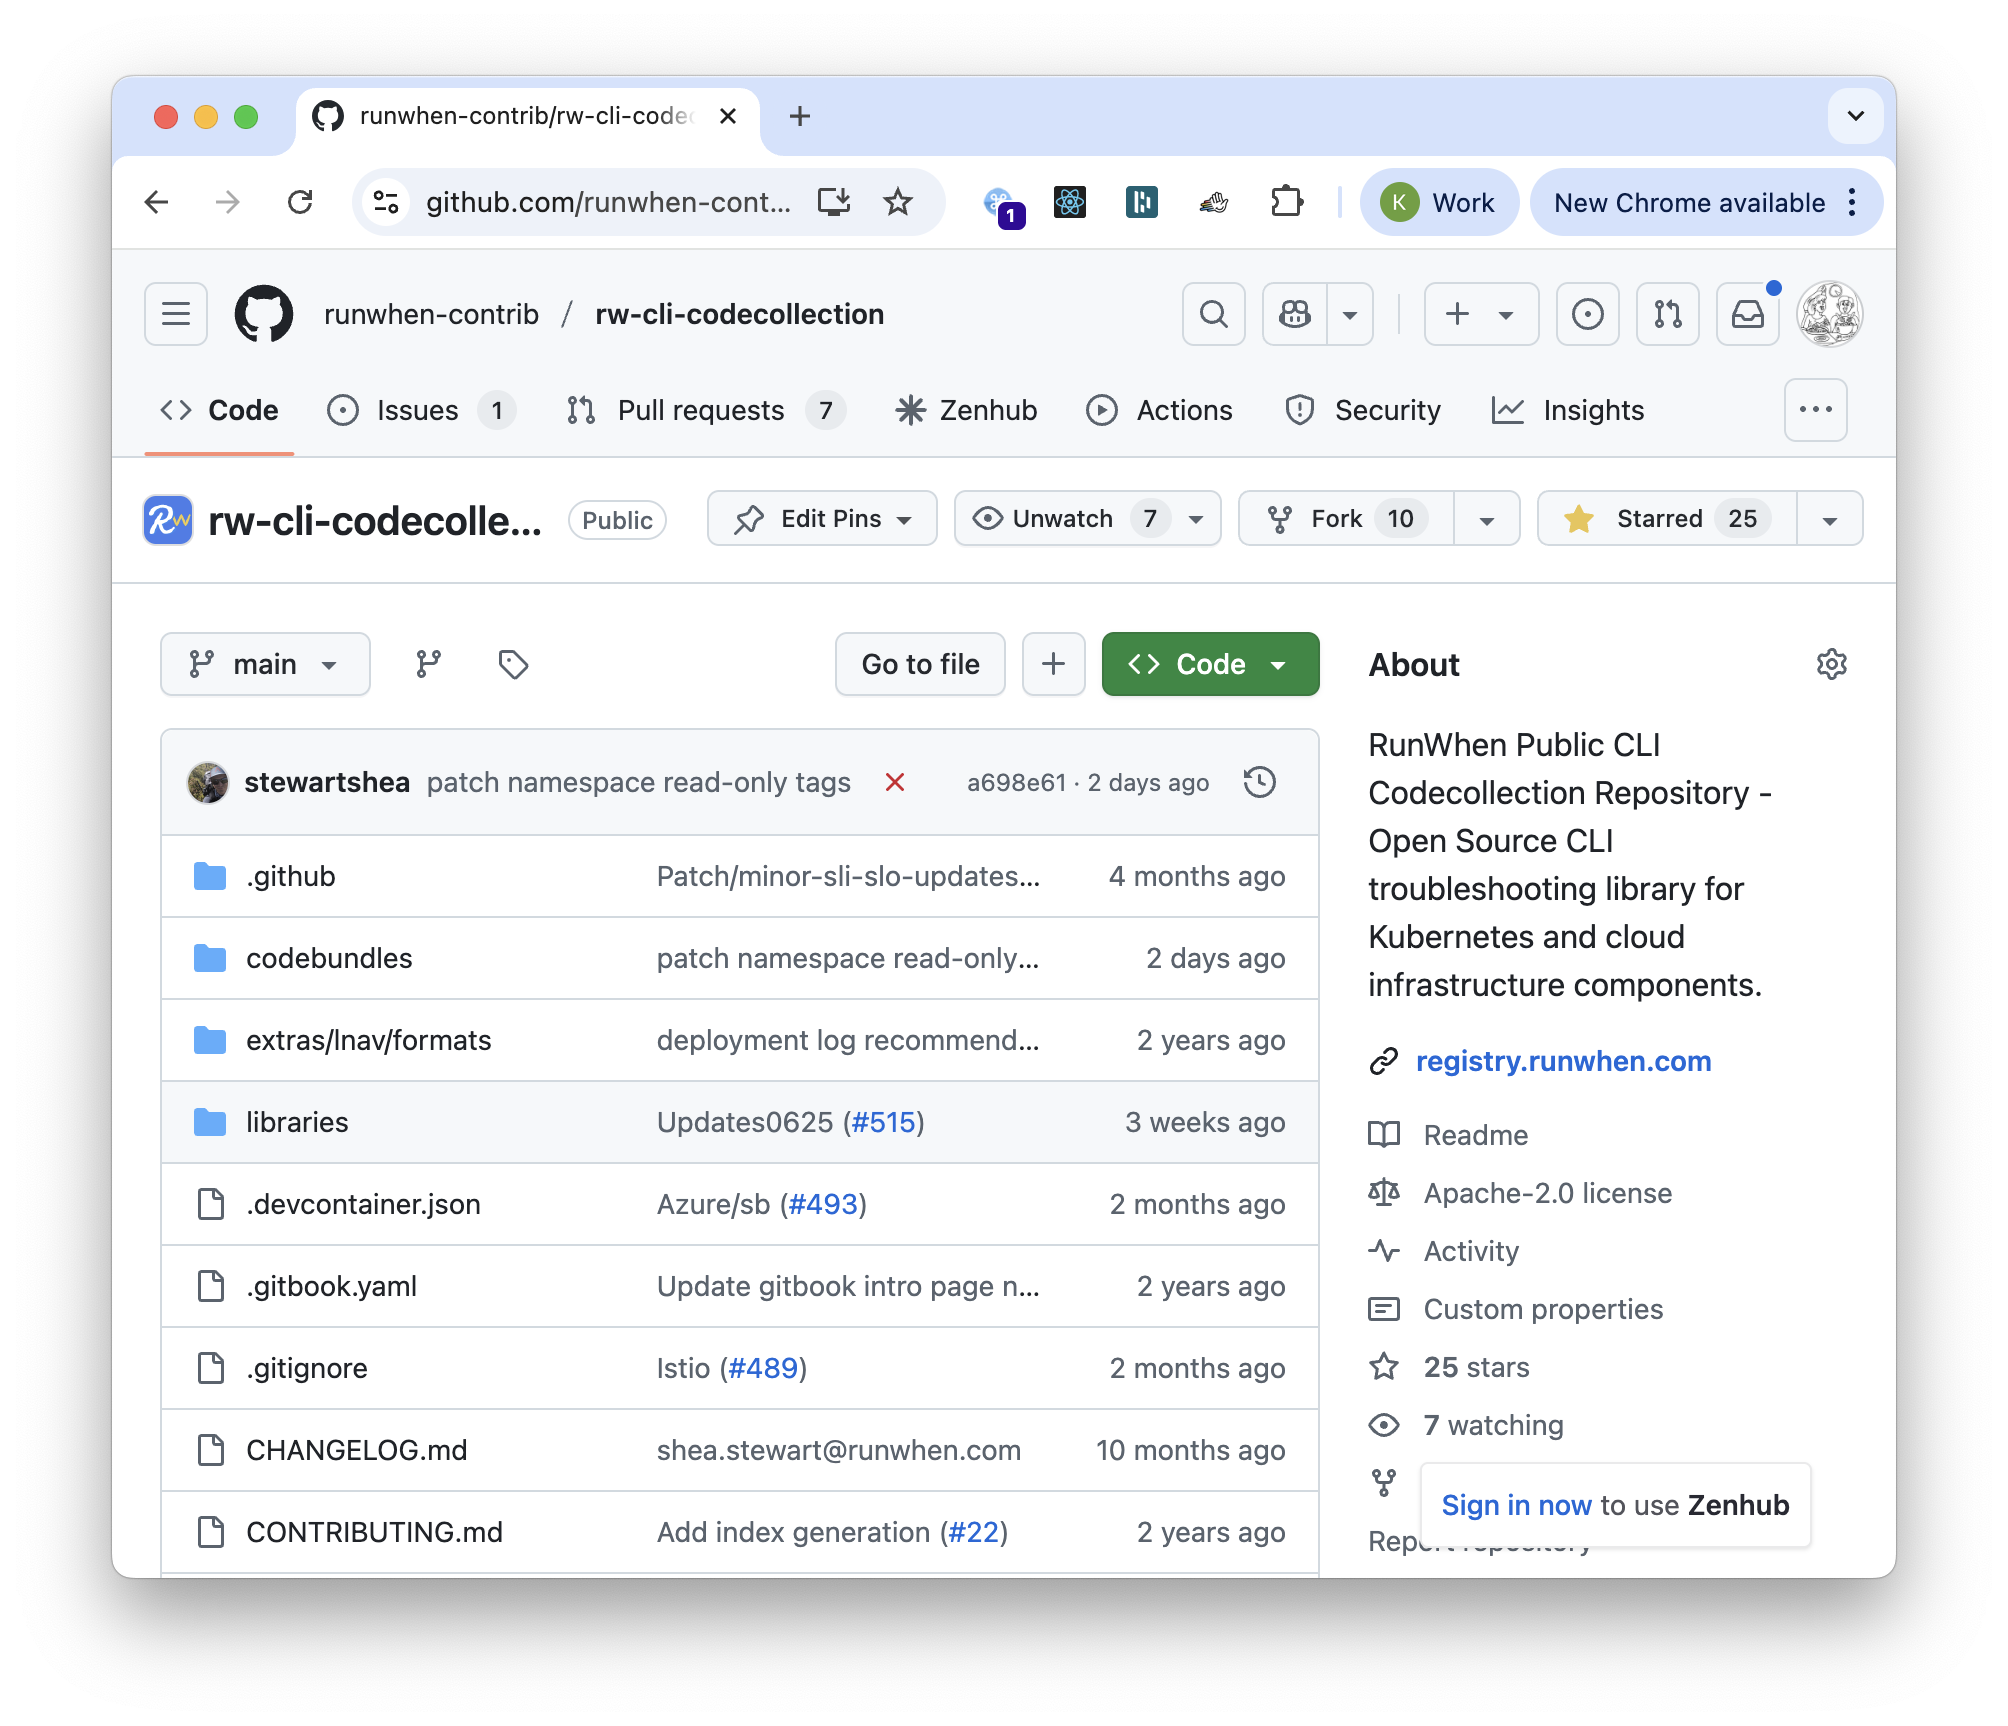This screenshot has width=2008, height=1726.
Task: Open the notifications inbox icon
Action: pos(1747,314)
